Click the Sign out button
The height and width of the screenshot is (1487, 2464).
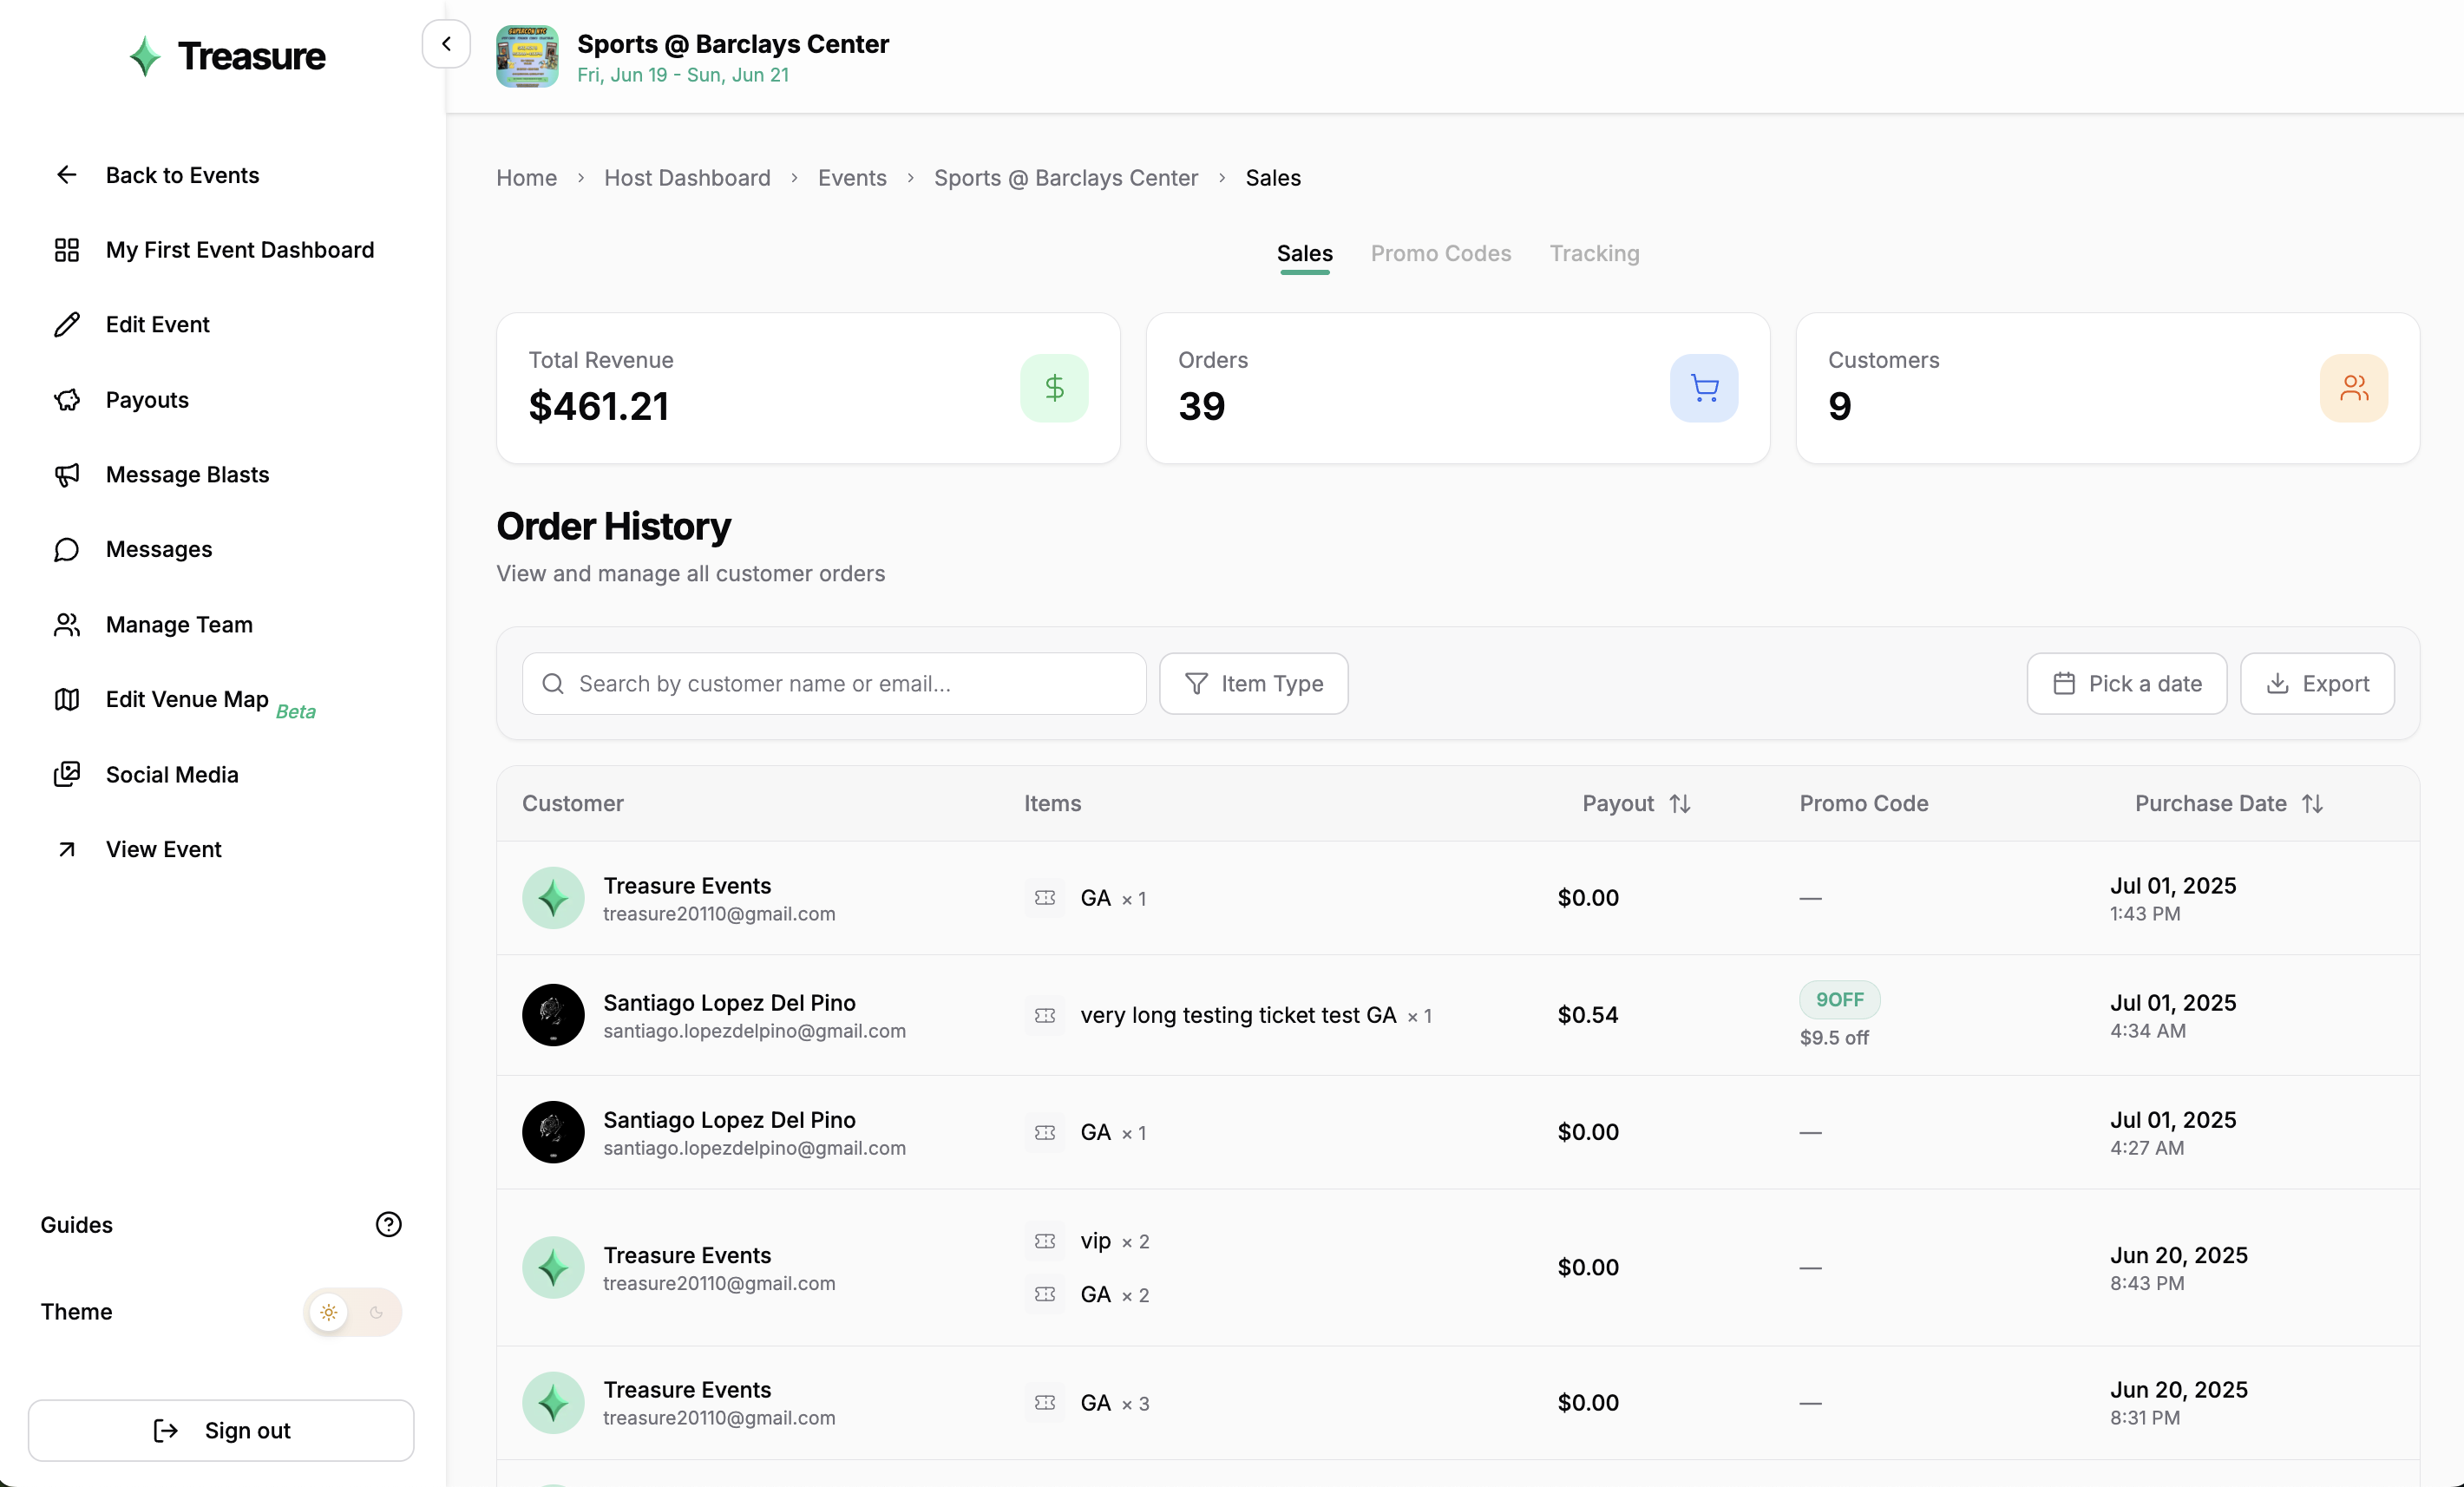click(221, 1430)
